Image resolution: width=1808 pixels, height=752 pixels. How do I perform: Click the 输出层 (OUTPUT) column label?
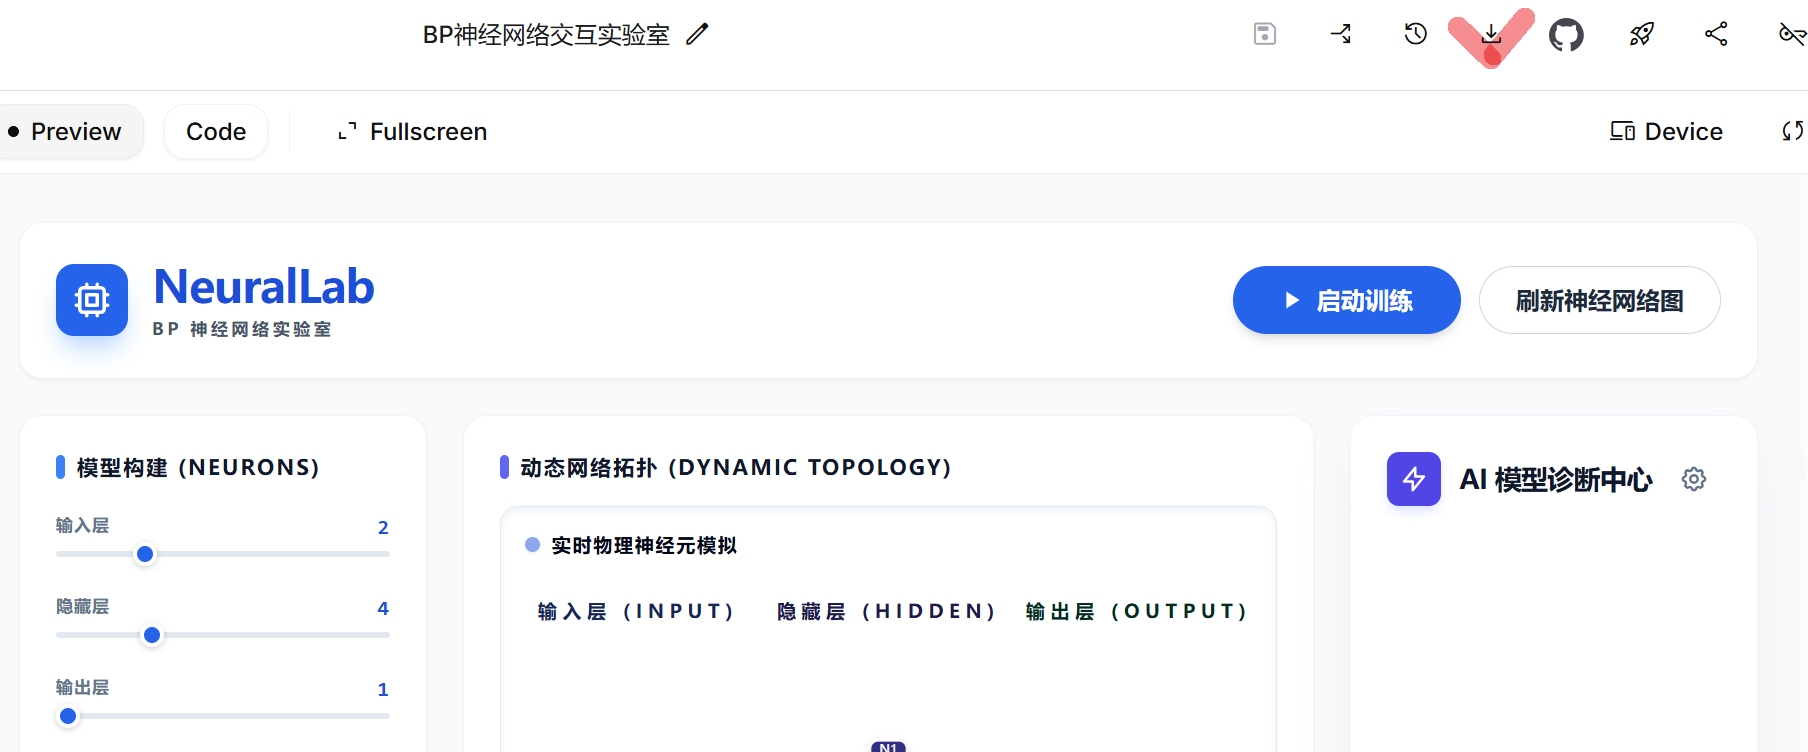[x=1136, y=611]
